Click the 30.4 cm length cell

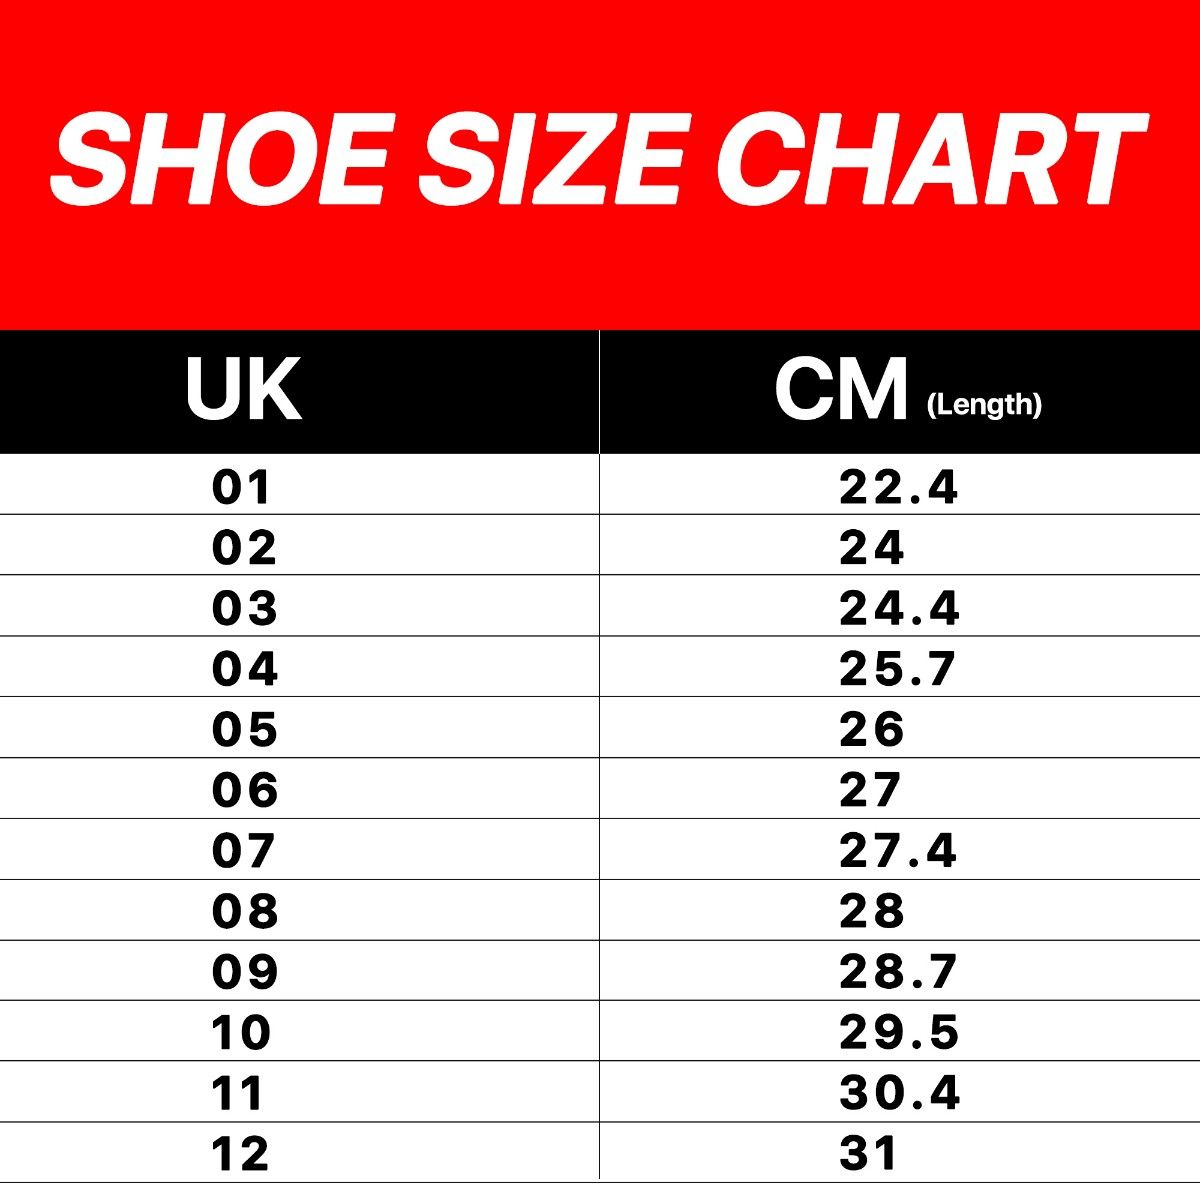point(900,1093)
